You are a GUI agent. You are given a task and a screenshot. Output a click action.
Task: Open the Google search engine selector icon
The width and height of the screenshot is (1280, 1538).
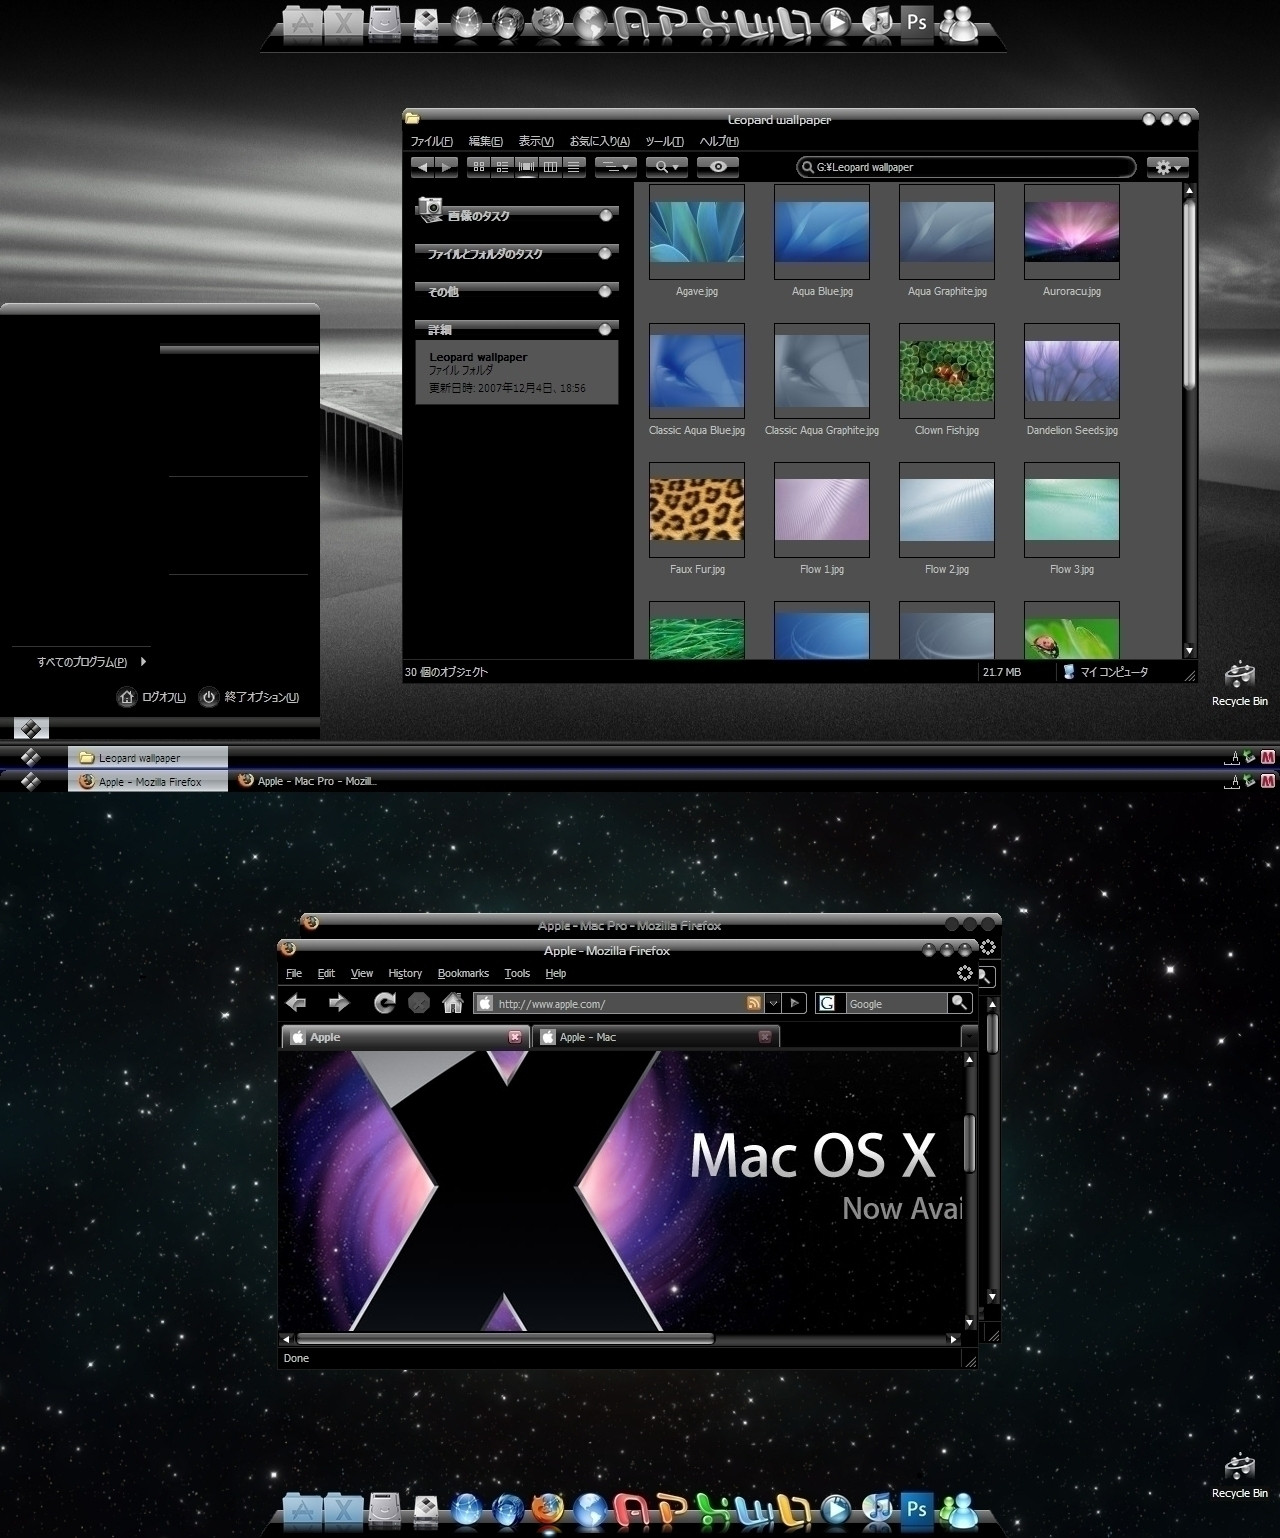click(828, 1003)
